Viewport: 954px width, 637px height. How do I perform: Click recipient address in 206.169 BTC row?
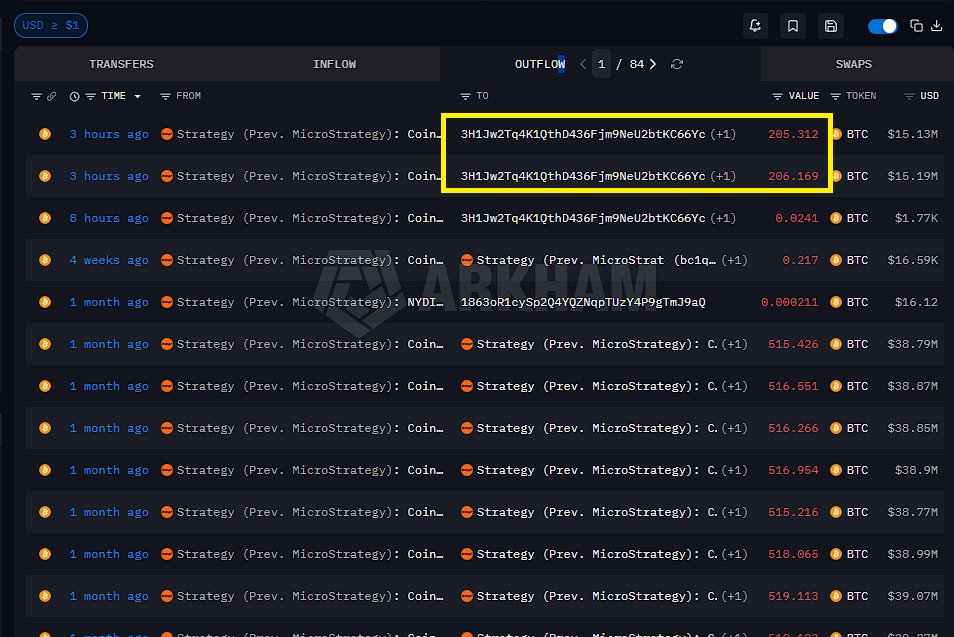click(583, 176)
